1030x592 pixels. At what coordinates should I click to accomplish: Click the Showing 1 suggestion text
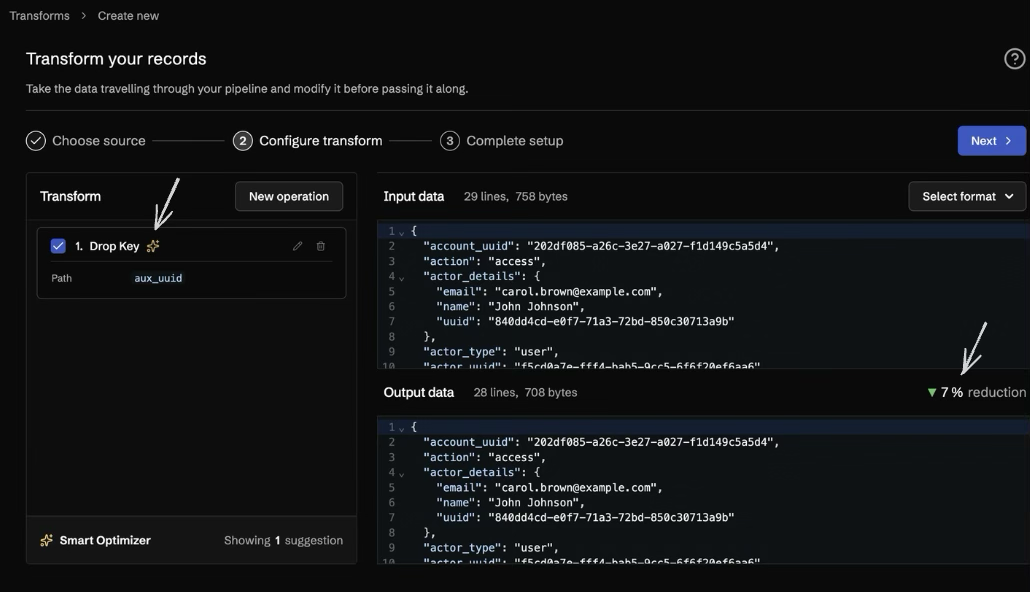(x=283, y=541)
